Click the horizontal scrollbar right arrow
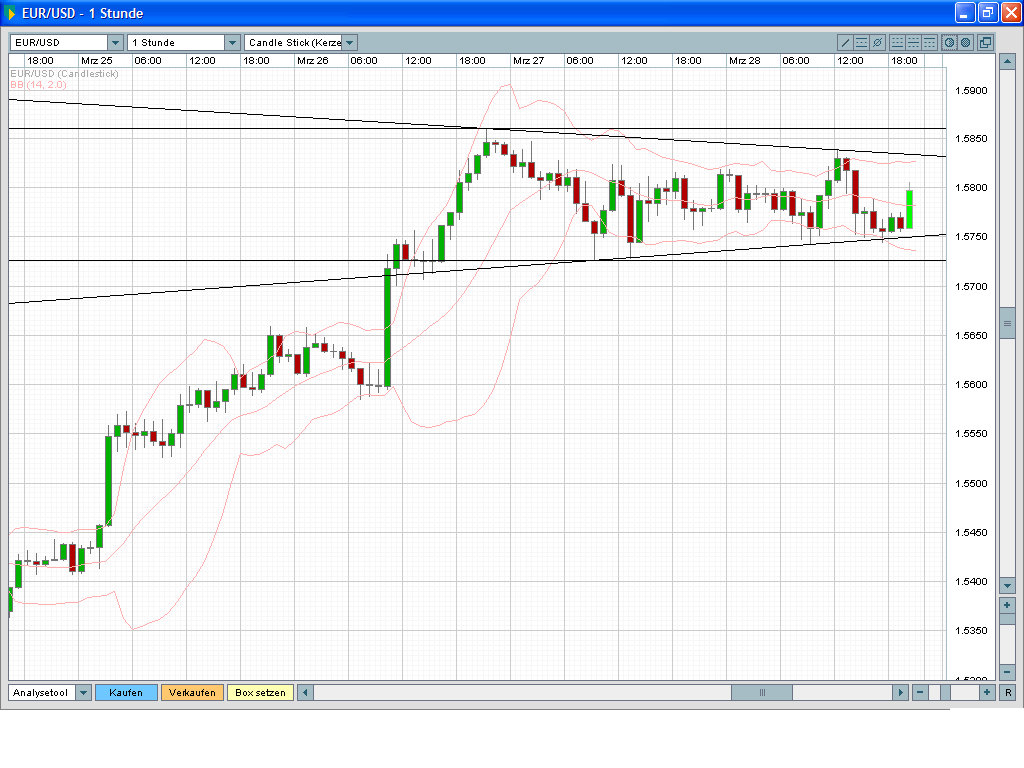 click(902, 692)
